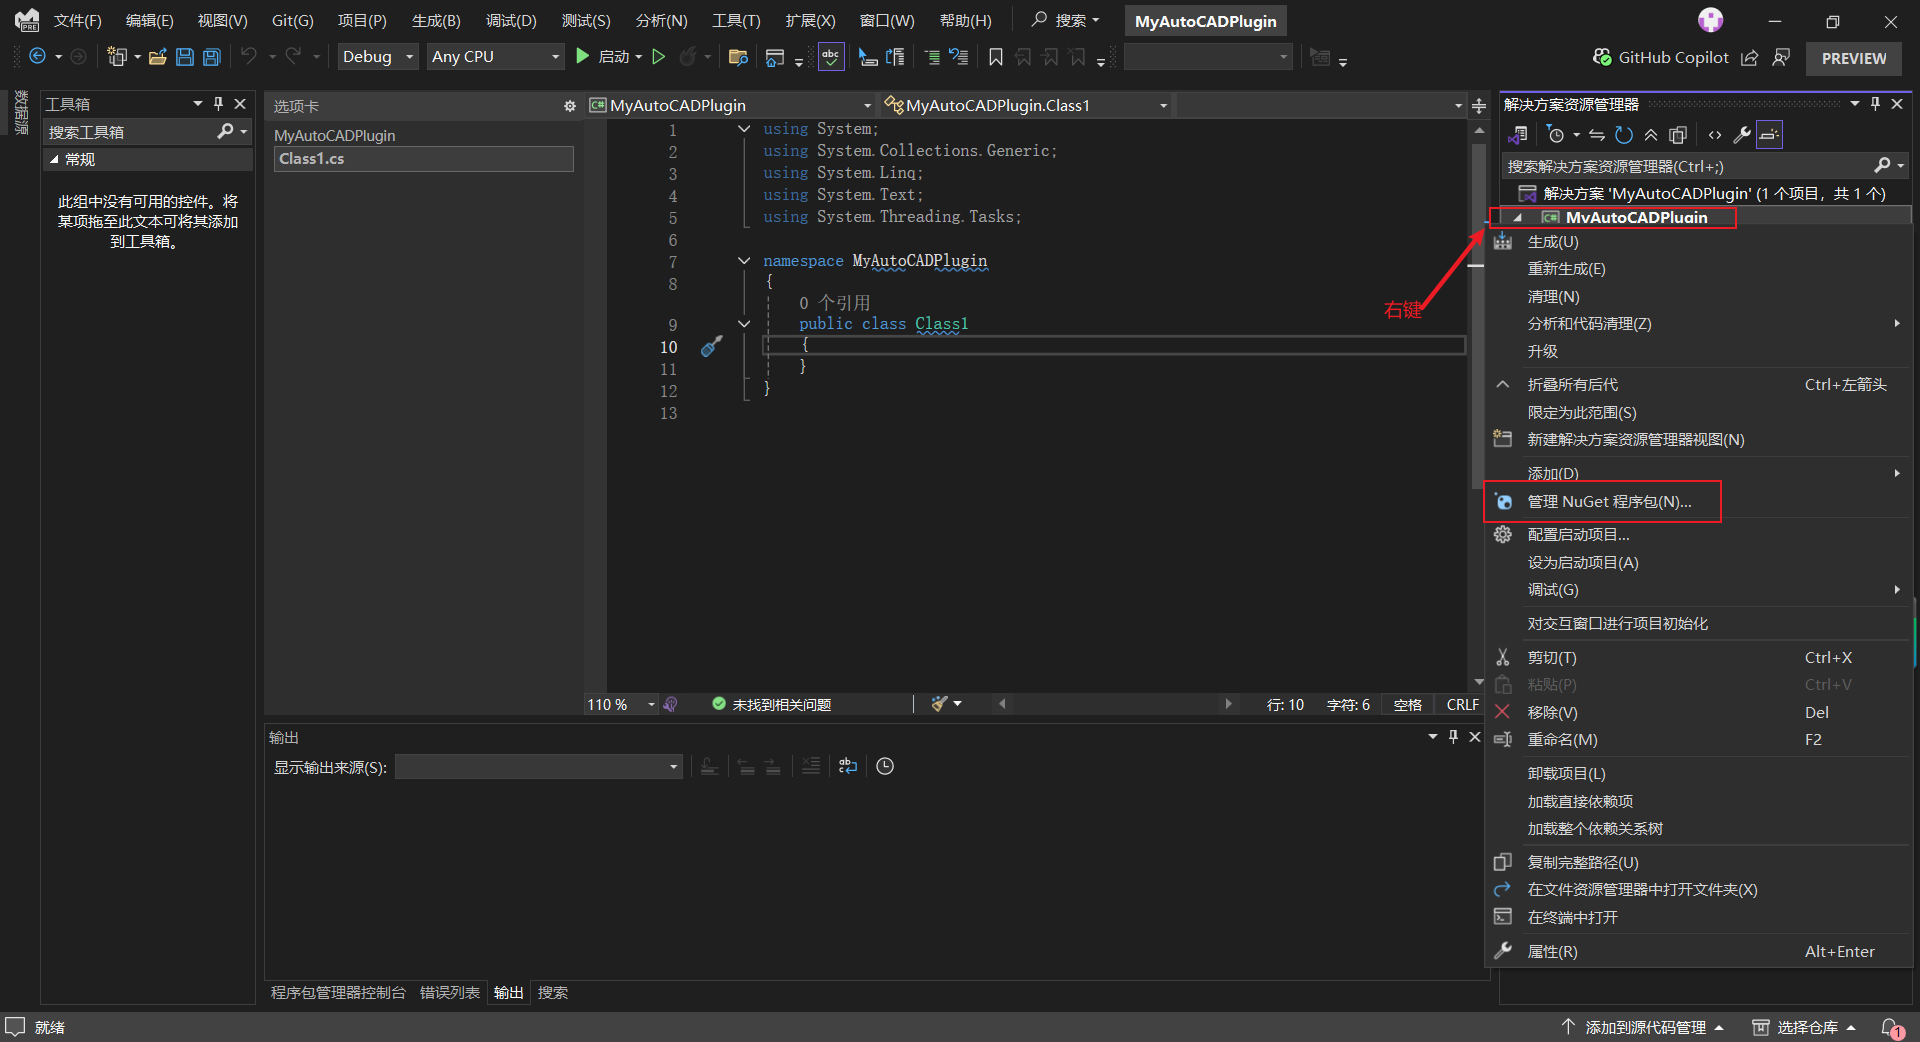Viewport: 1920px width, 1042px height.
Task: Collapse the 常规 toolbox group
Action: point(54,159)
